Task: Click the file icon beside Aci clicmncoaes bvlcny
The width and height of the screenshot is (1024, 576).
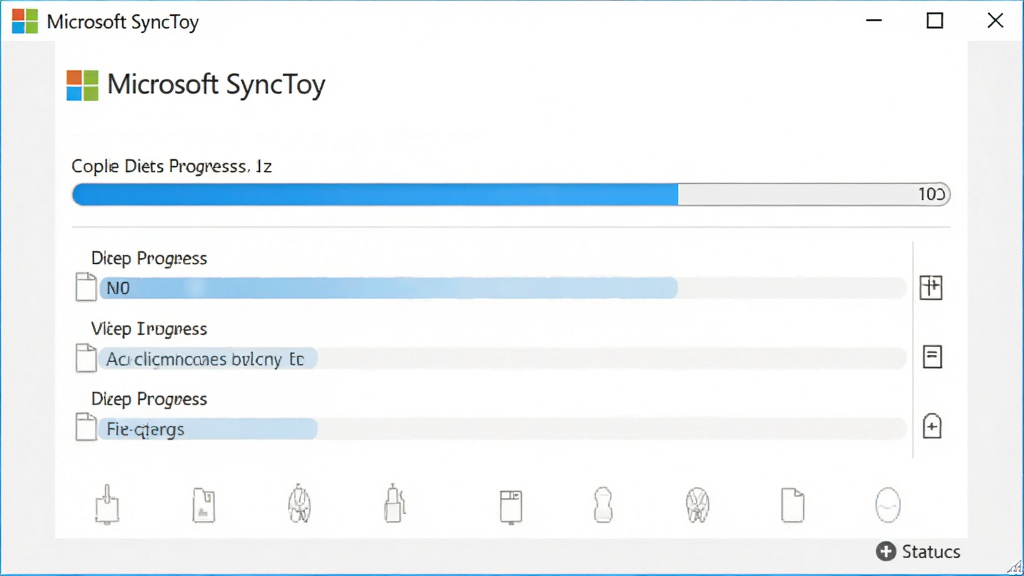Action: pyautogui.click(x=86, y=358)
